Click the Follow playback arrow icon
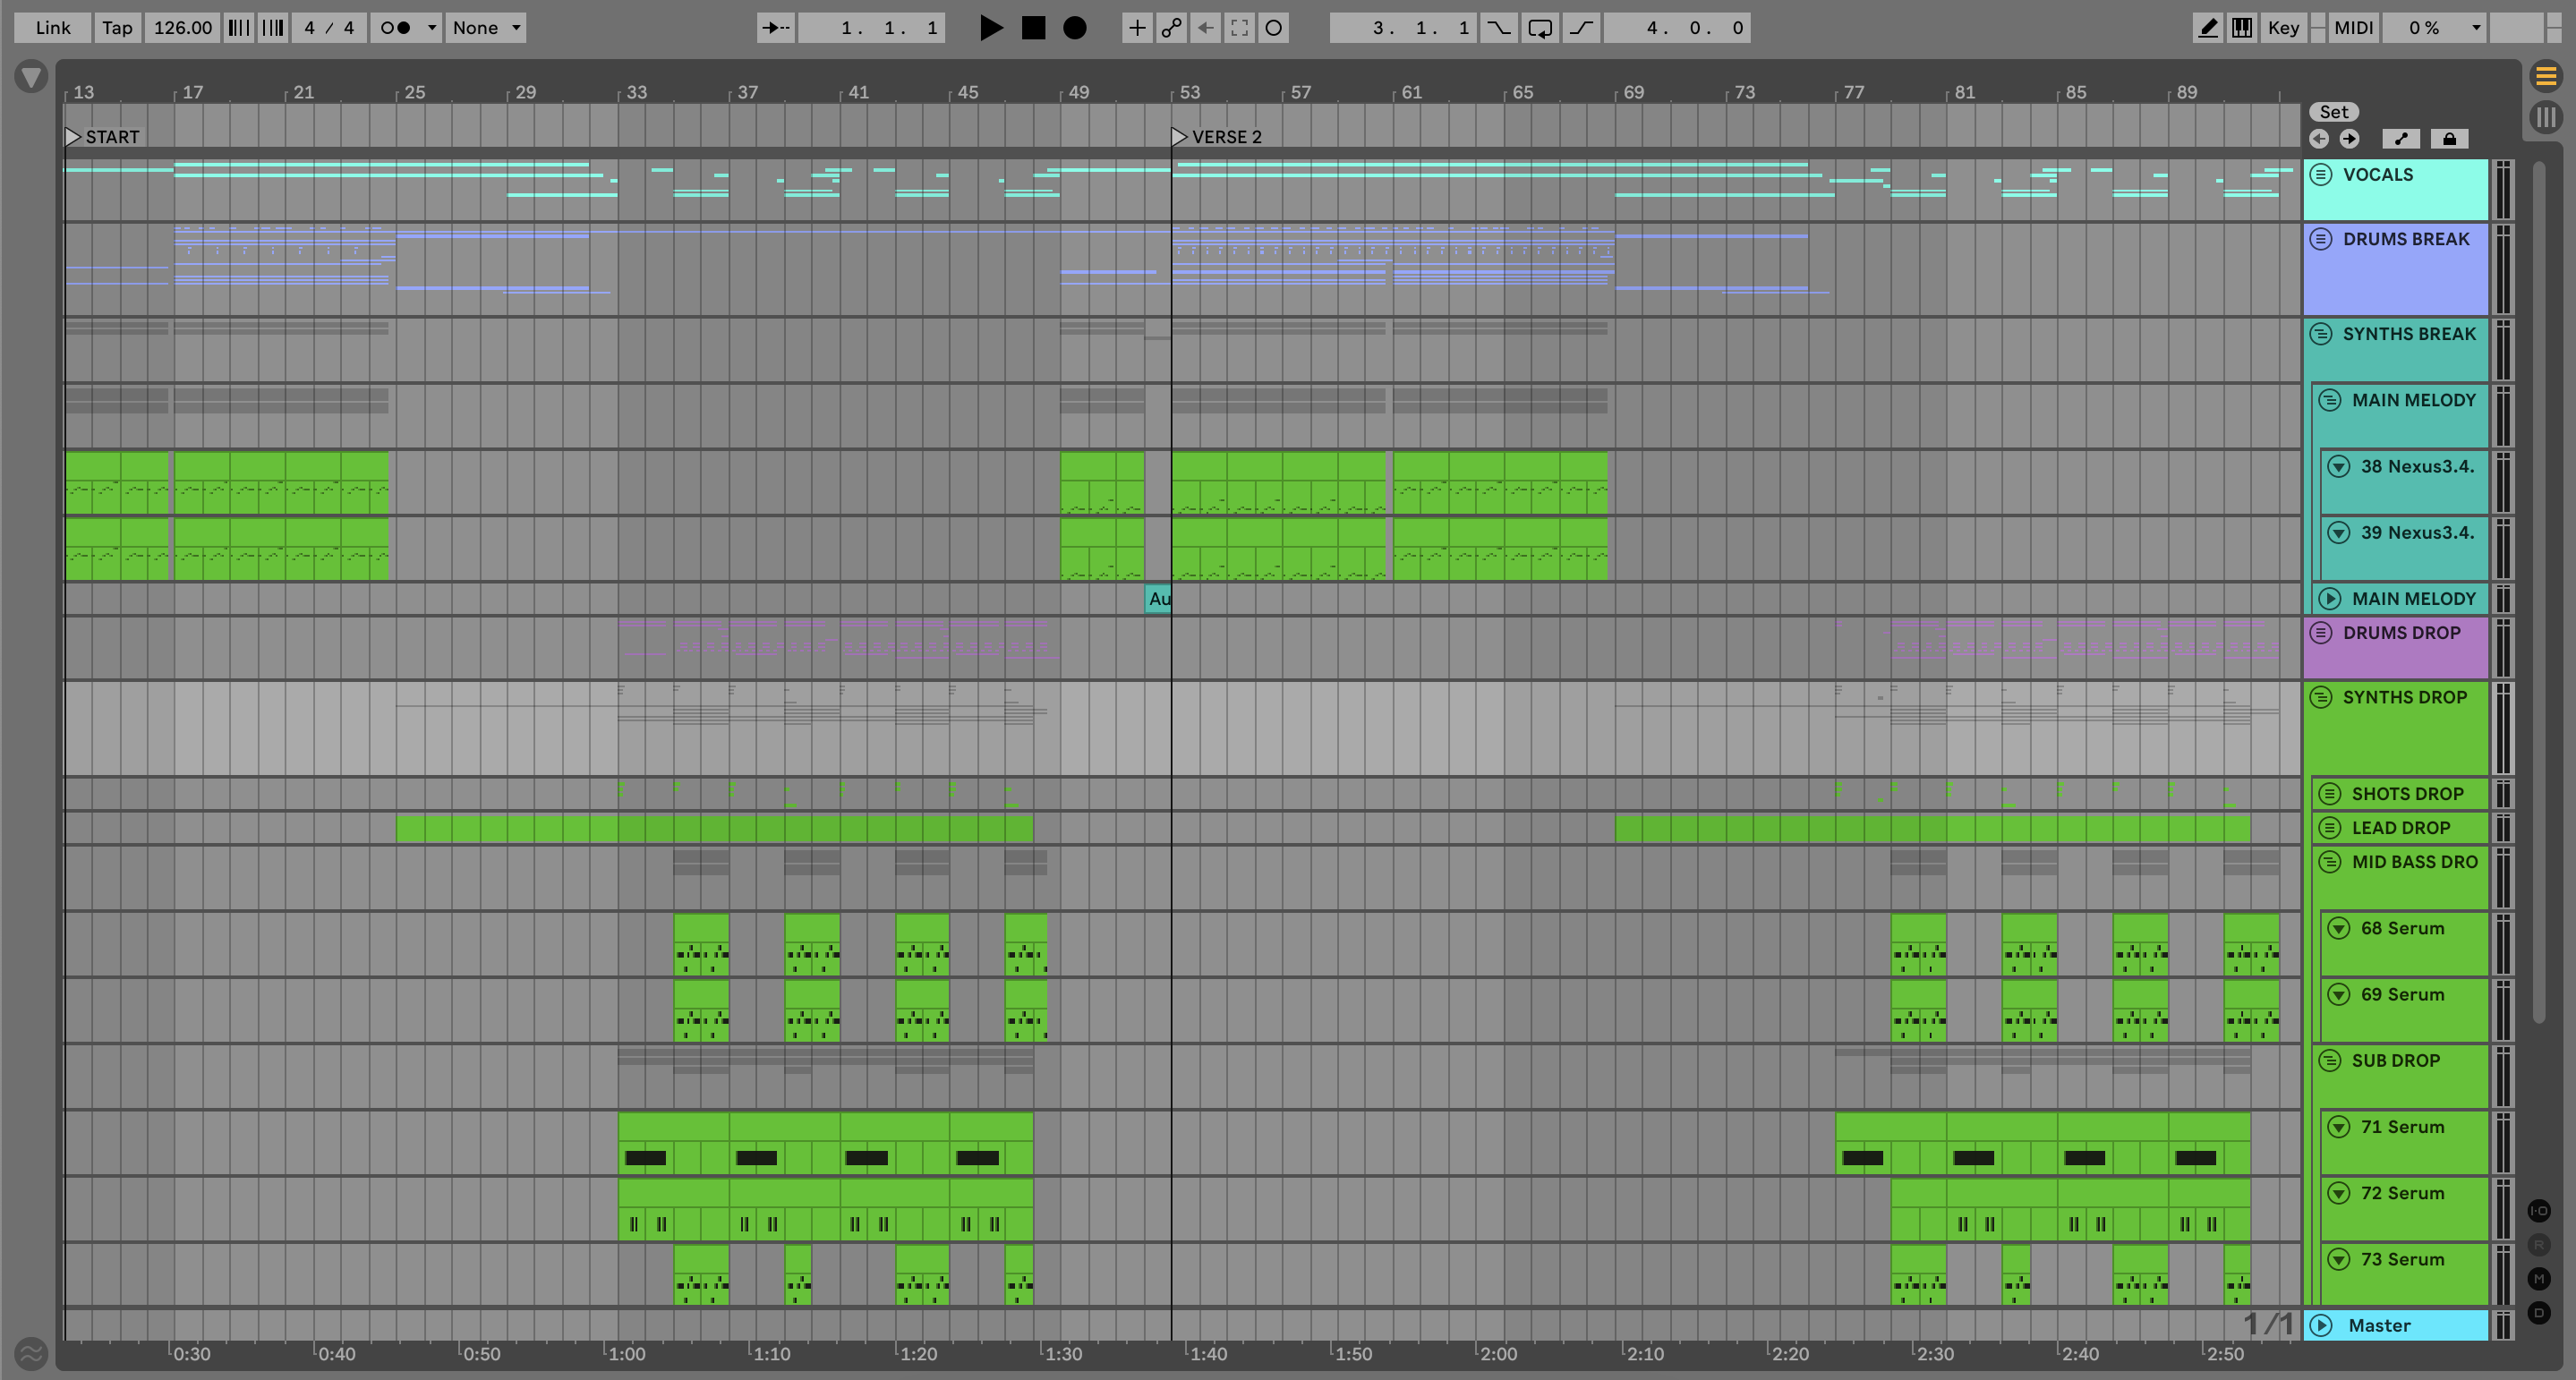 775,28
